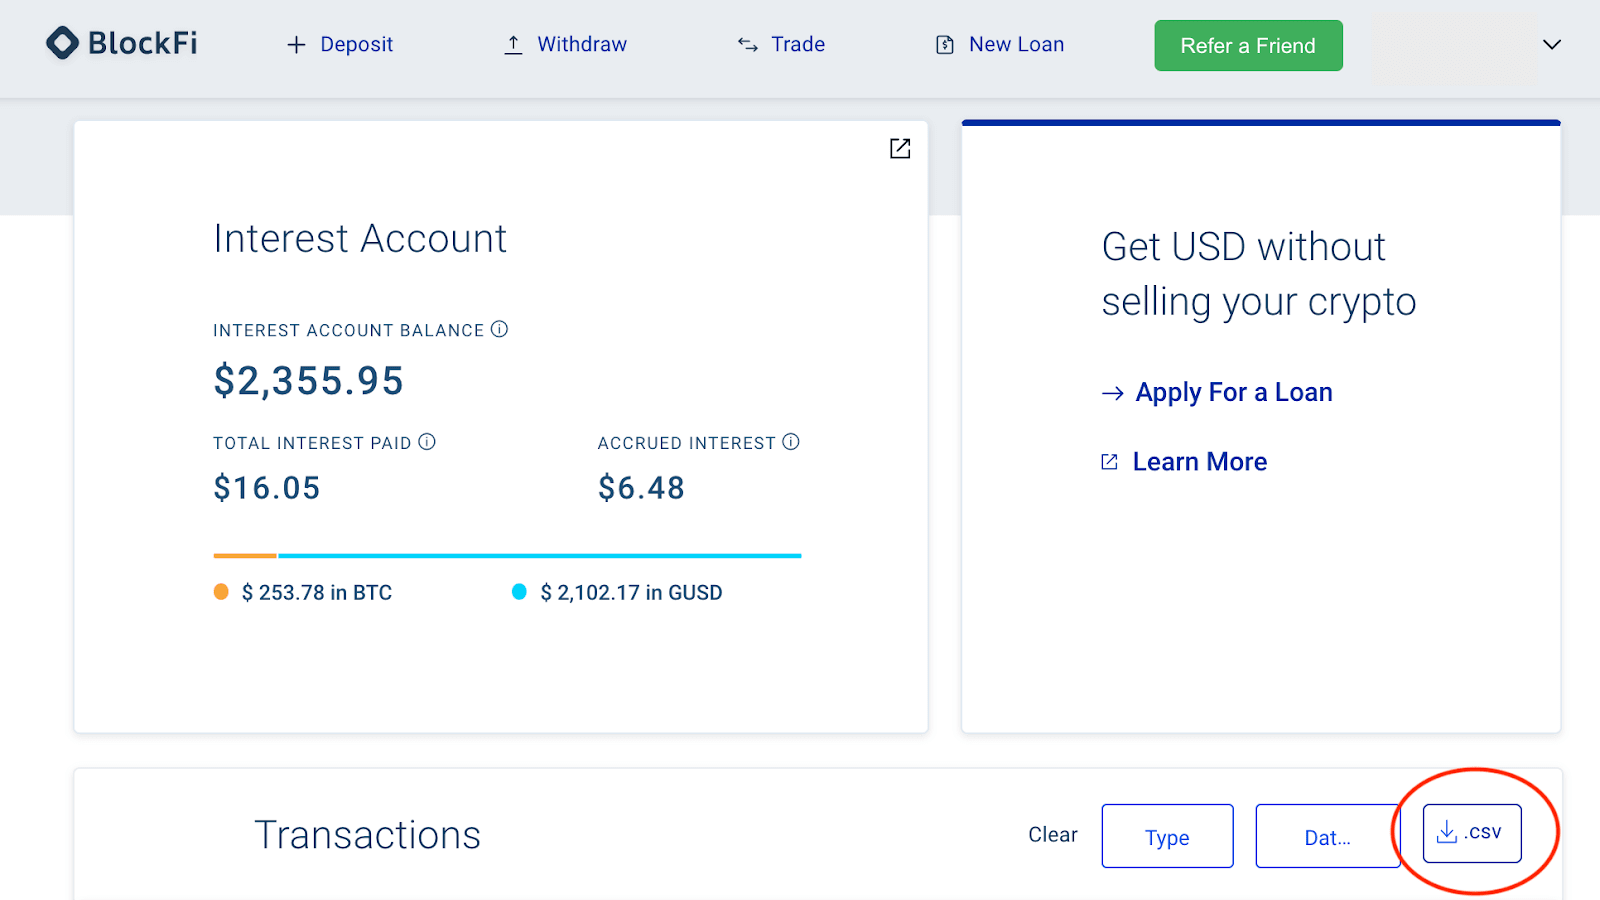
Task: Click the $ 2,102.17 in GUSD label
Action: pos(631,593)
